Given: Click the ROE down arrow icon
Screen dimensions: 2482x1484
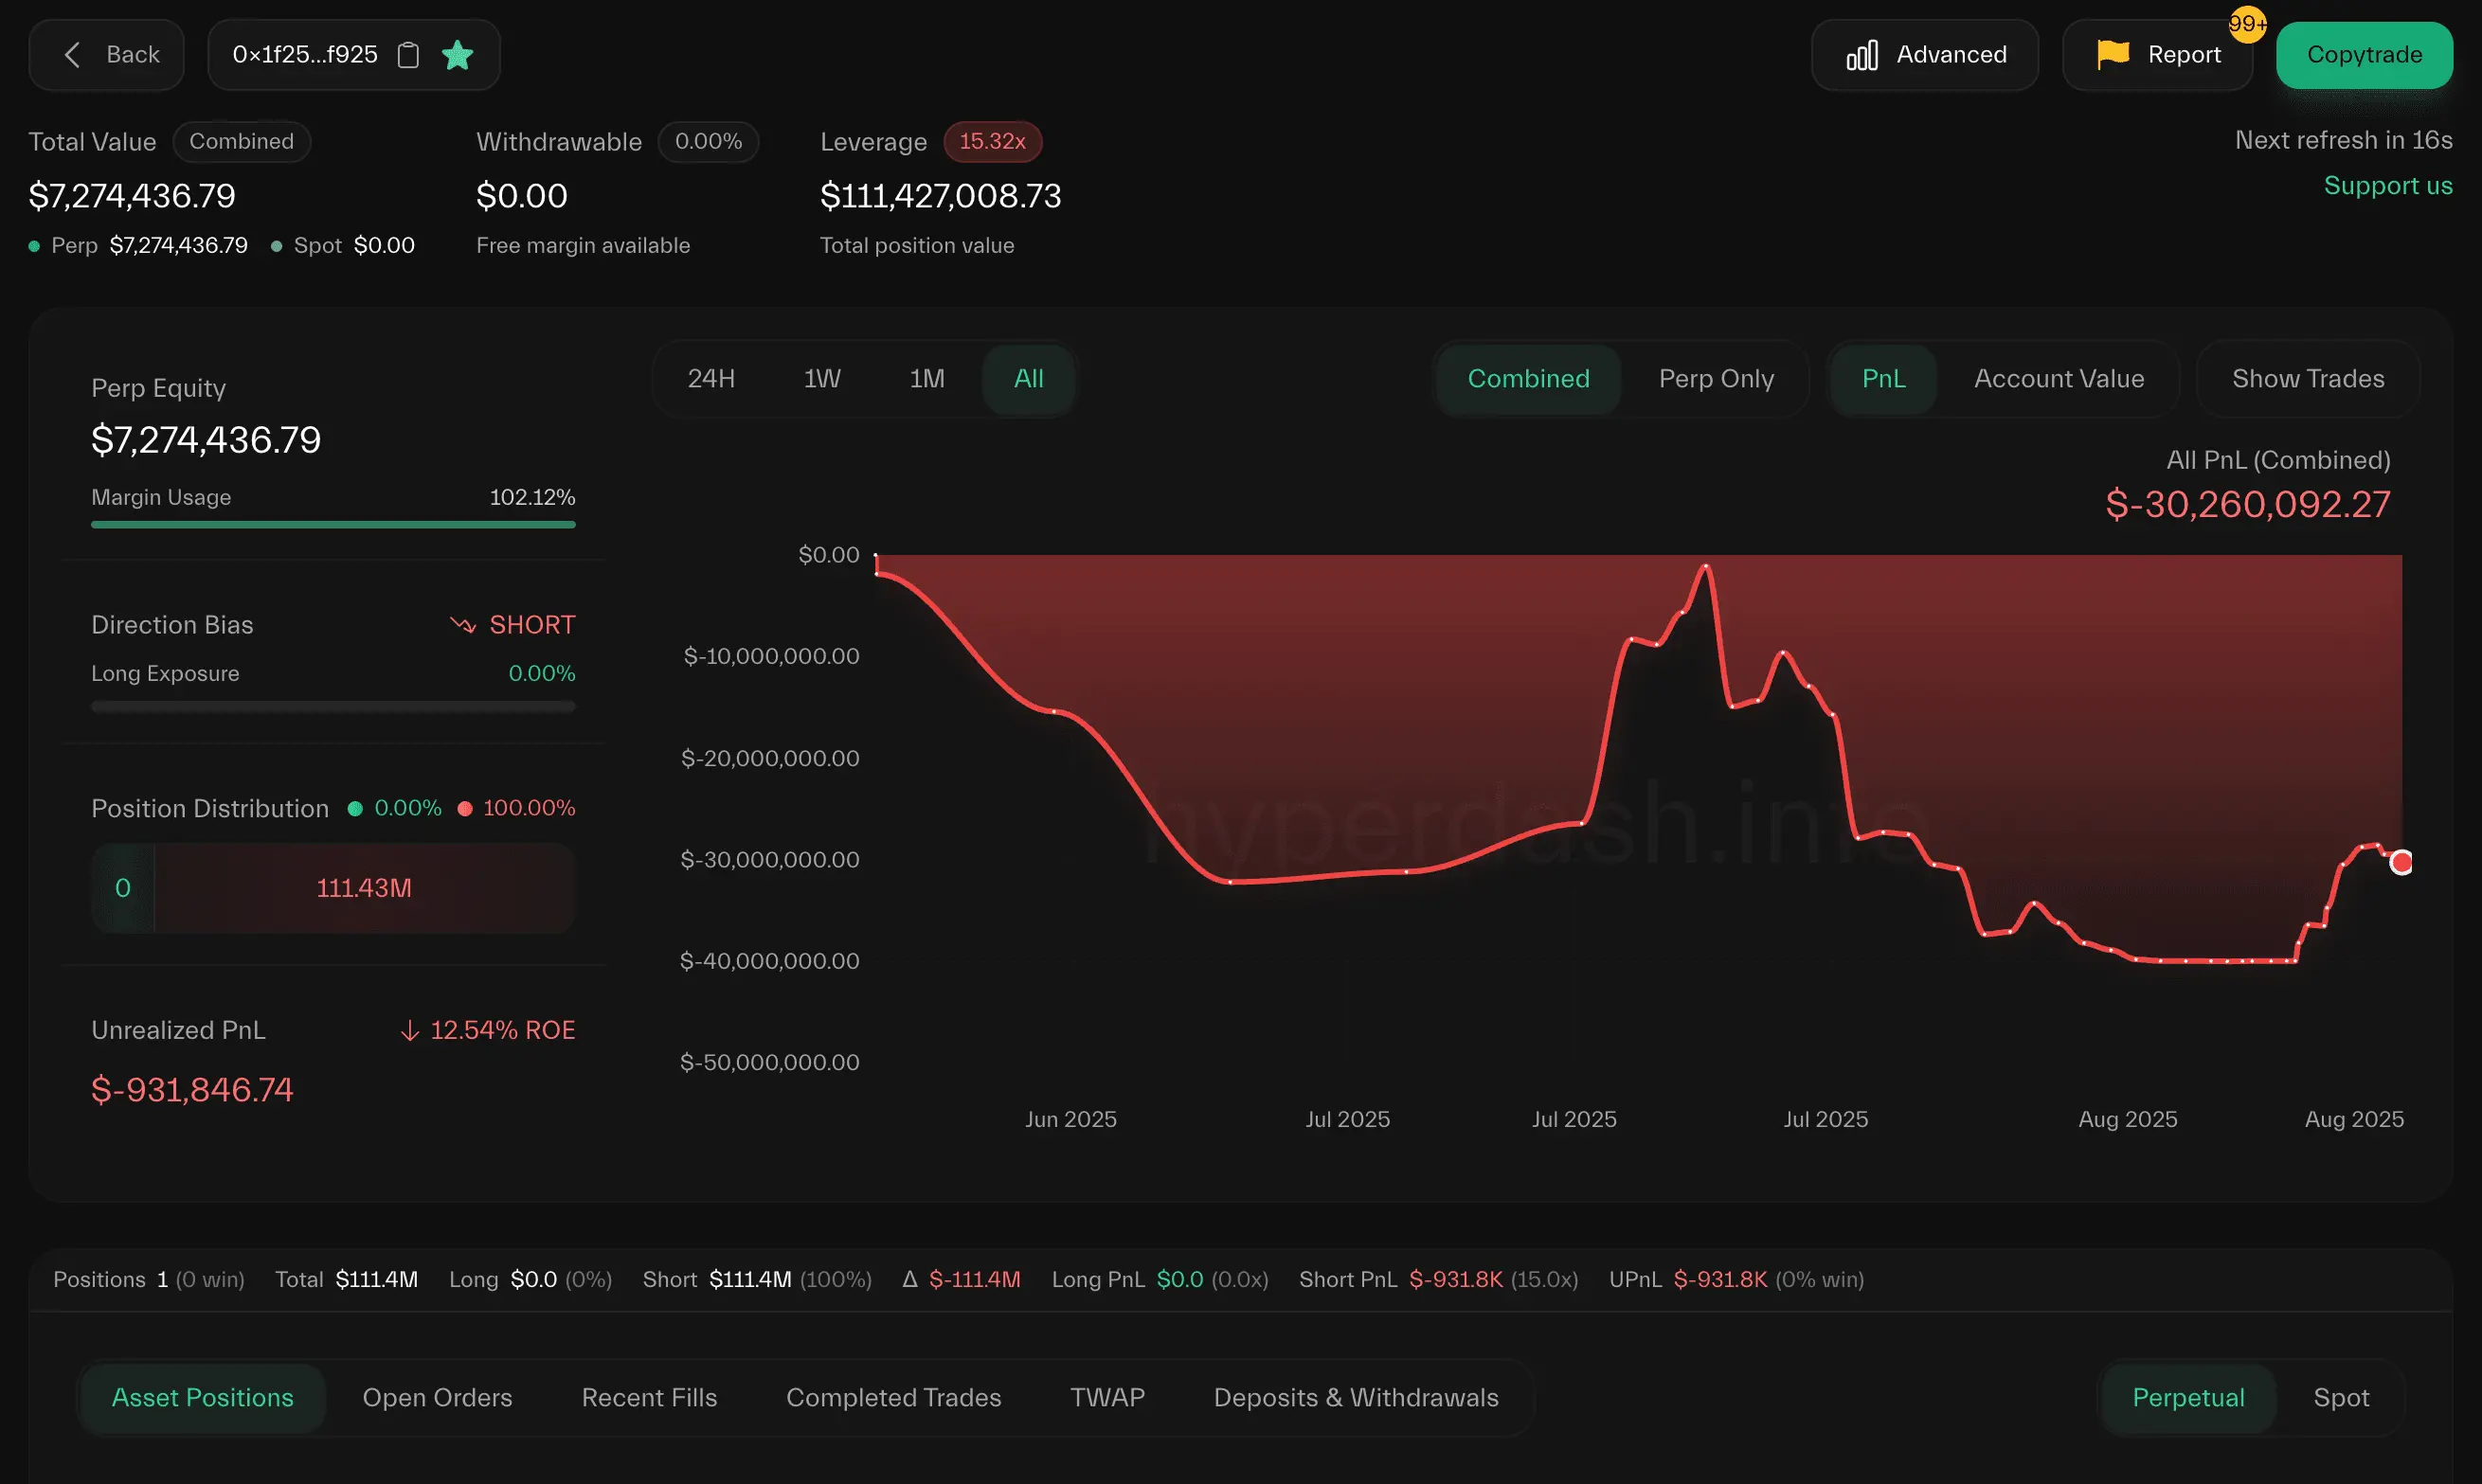Looking at the screenshot, I should 409,1031.
